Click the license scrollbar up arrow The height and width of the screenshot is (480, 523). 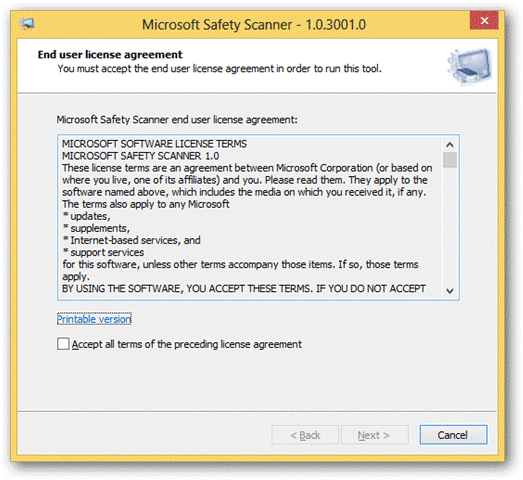point(450,144)
